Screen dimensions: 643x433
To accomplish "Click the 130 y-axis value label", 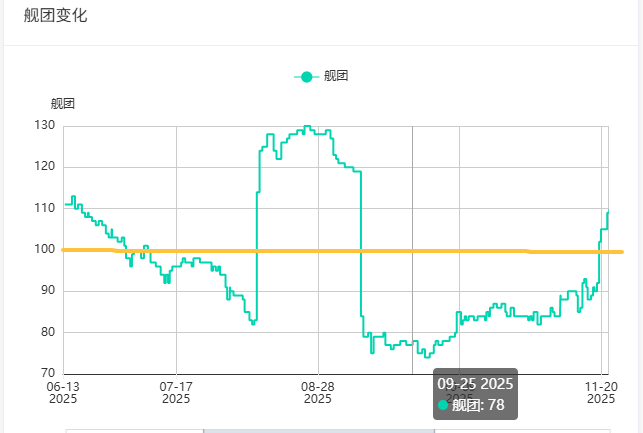I will 44,125.
